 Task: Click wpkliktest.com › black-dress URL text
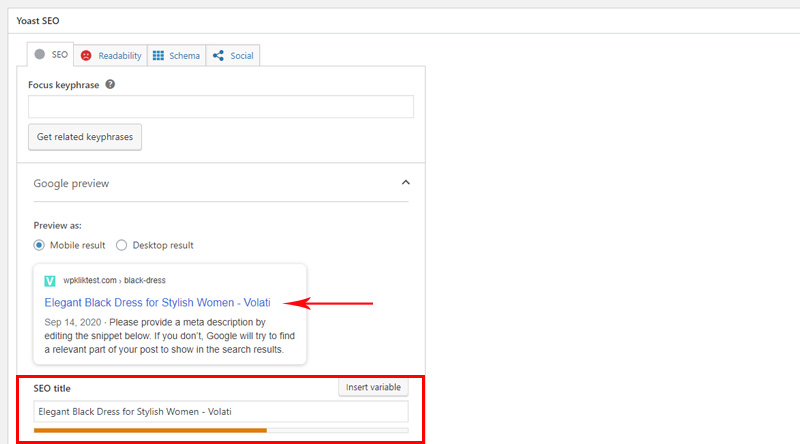pos(114,280)
